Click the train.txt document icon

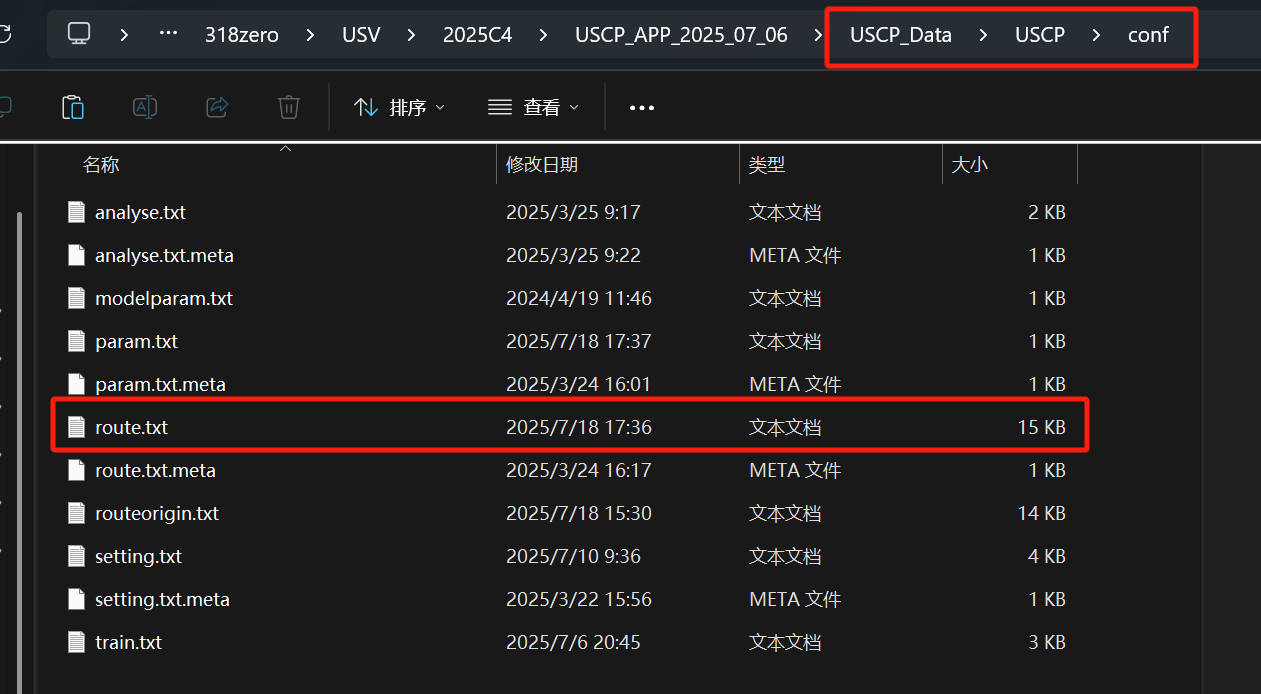click(77, 642)
